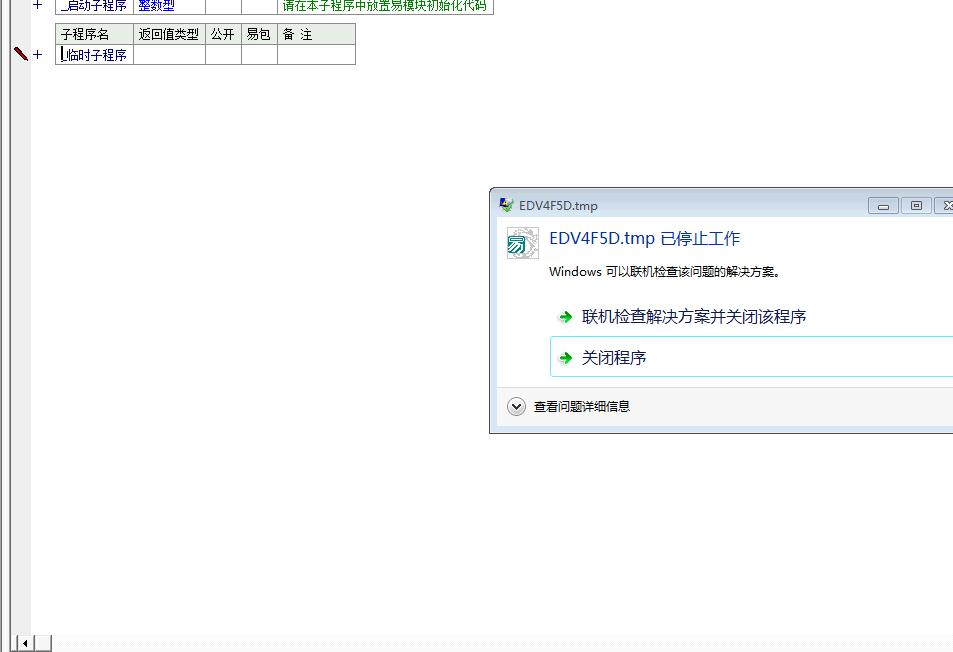The image size is (953, 652).
Task: Toggle the 易包 cell for 临时子程序
Action: (x=259, y=55)
